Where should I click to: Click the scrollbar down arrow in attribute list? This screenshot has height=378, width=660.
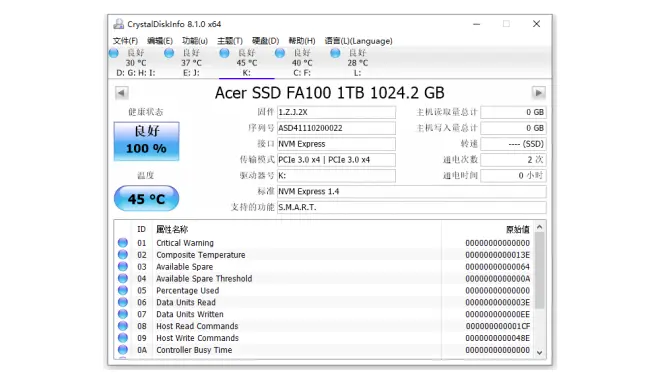tap(540, 353)
